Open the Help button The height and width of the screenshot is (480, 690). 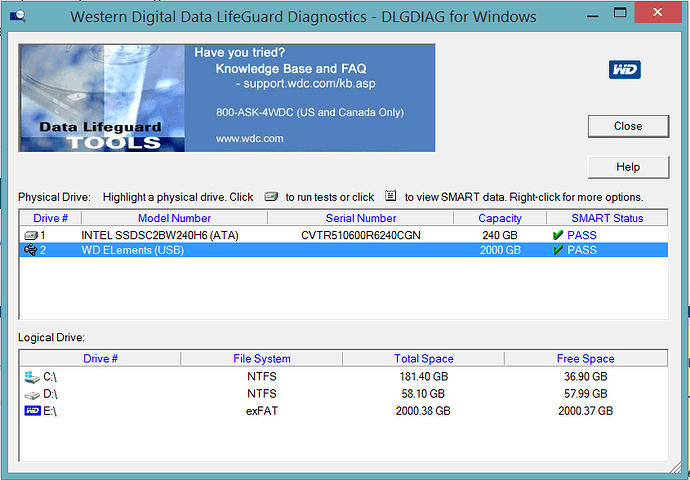(x=628, y=167)
